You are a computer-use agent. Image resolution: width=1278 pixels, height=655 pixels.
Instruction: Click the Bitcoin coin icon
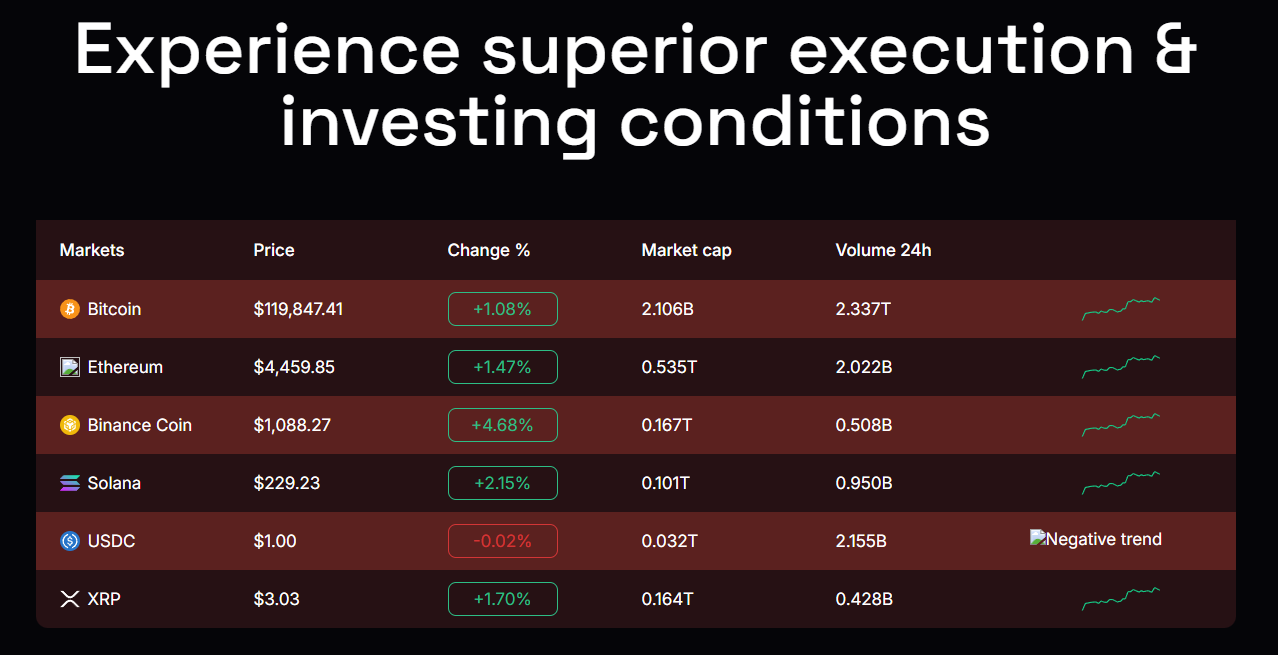point(69,309)
